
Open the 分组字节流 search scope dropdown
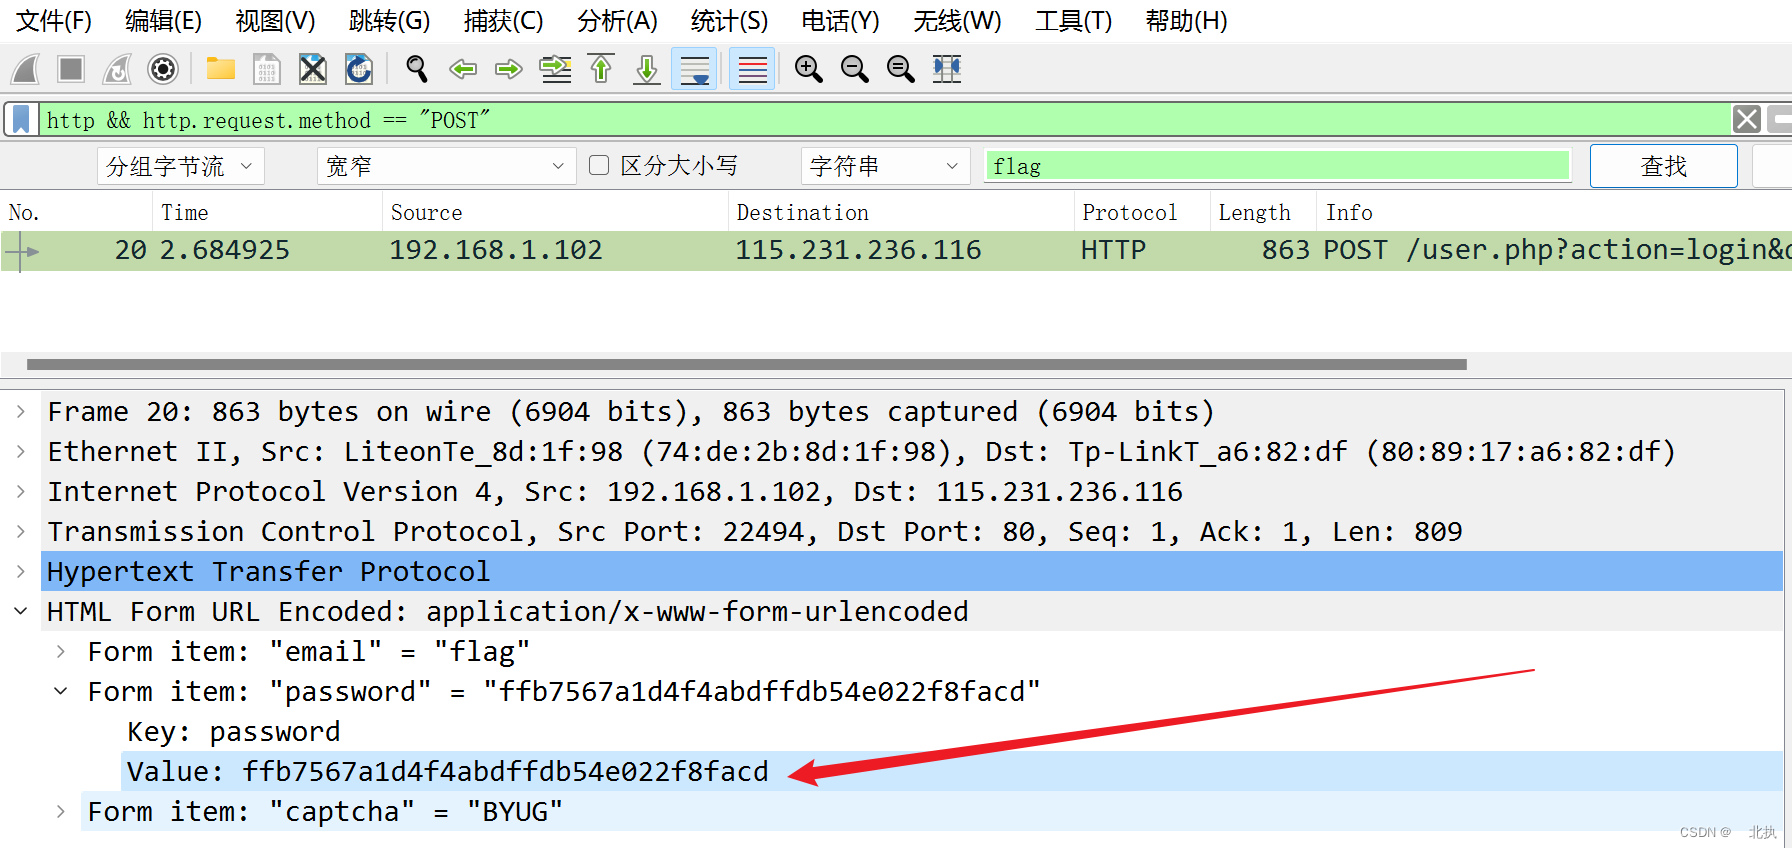181,166
